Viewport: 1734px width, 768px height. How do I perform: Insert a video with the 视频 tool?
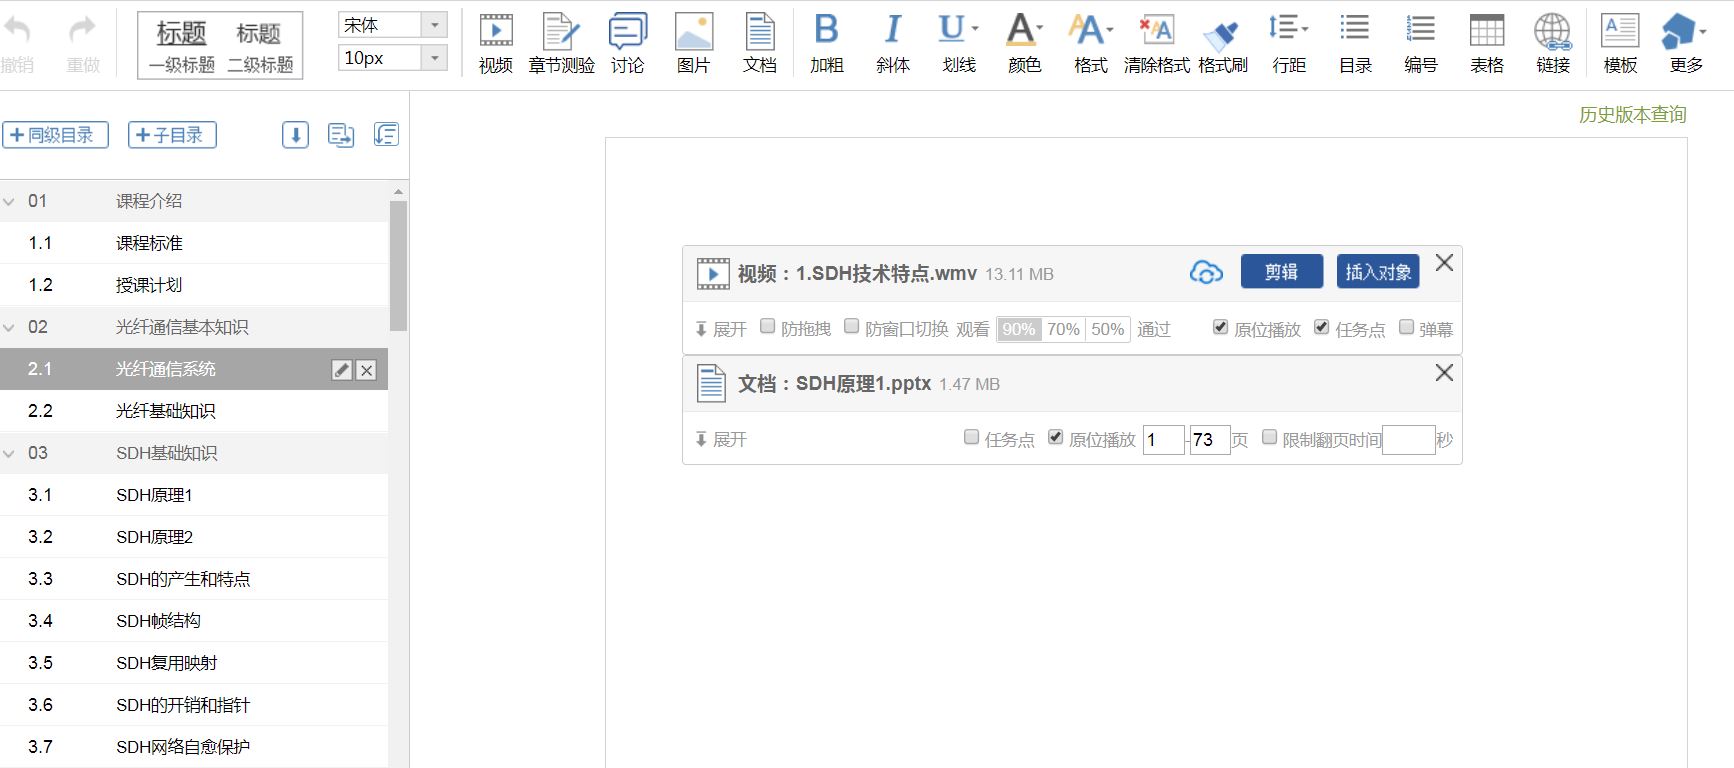tap(496, 44)
